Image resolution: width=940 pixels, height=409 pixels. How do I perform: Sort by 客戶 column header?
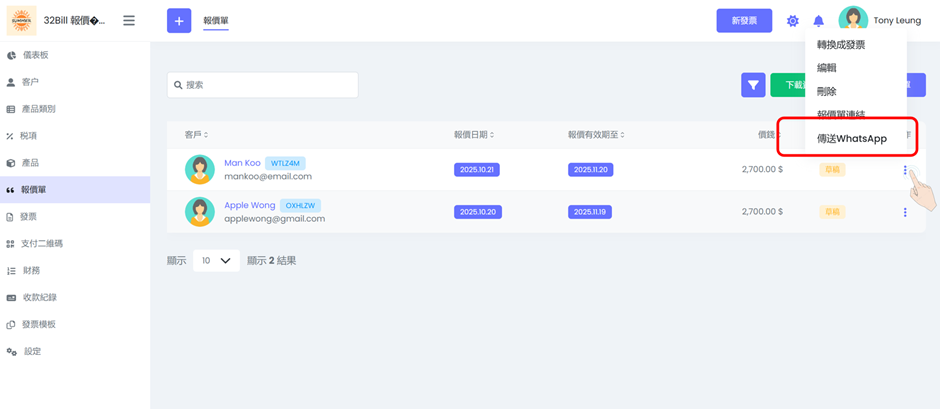[x=196, y=134]
